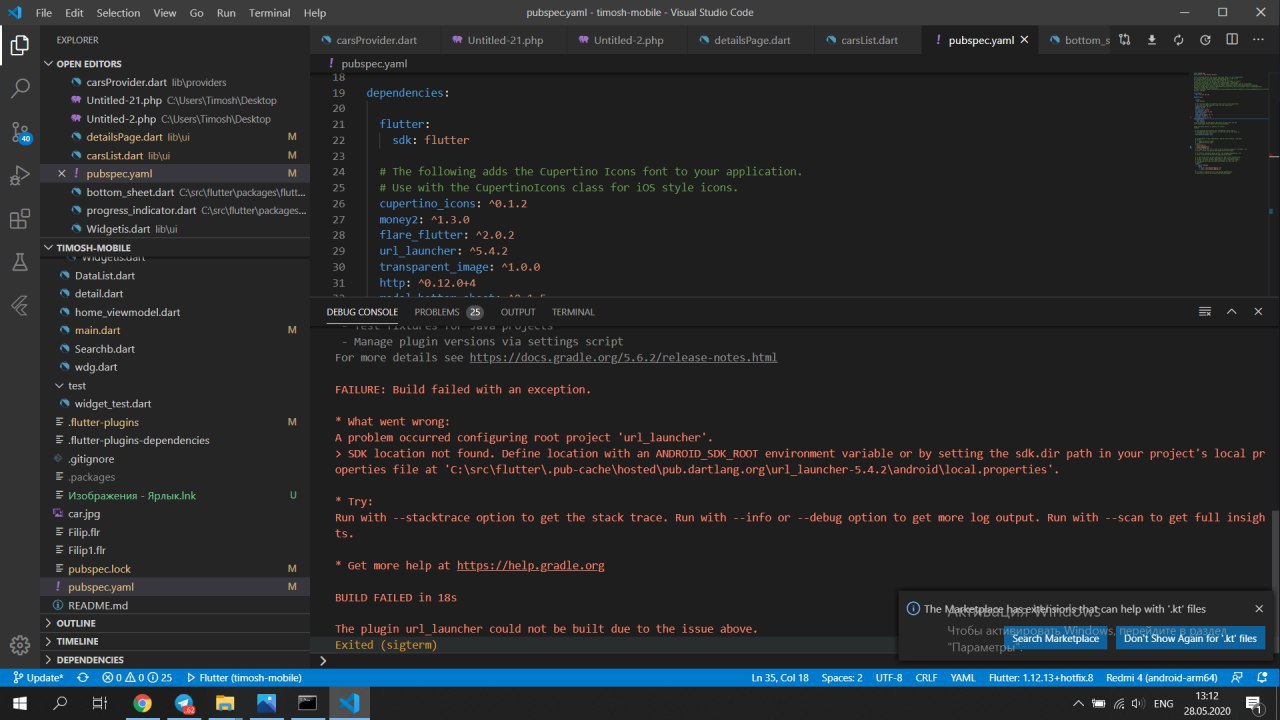Screen dimensions: 1280x720
Task: Click the errors and warnings counter in status bar
Action: pos(137,677)
